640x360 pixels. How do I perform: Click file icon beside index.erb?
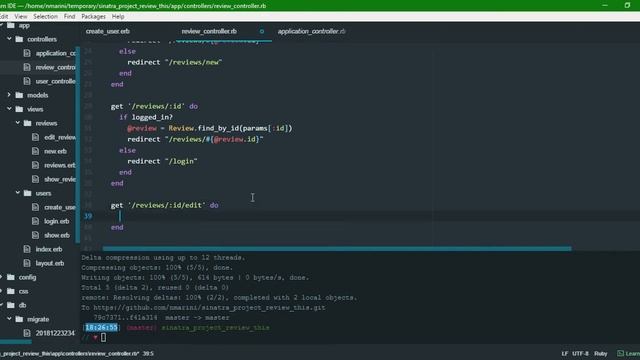[x=27, y=249]
